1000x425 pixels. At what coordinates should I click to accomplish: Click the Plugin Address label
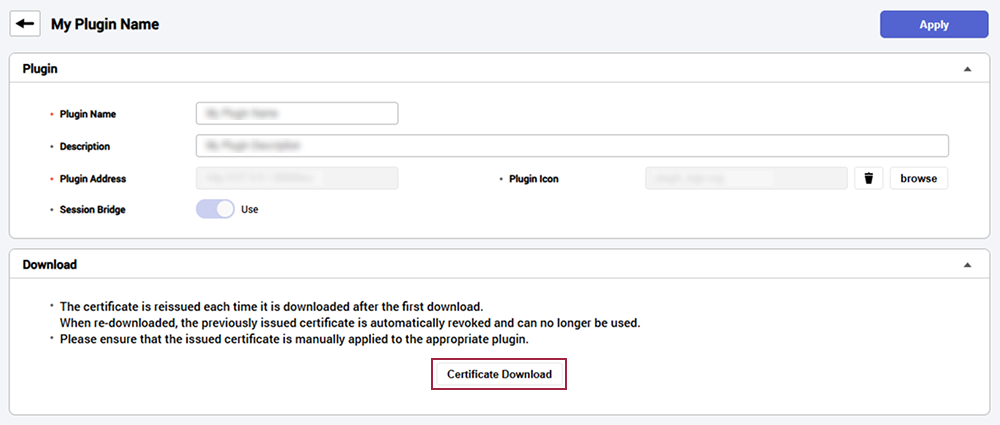(x=93, y=178)
